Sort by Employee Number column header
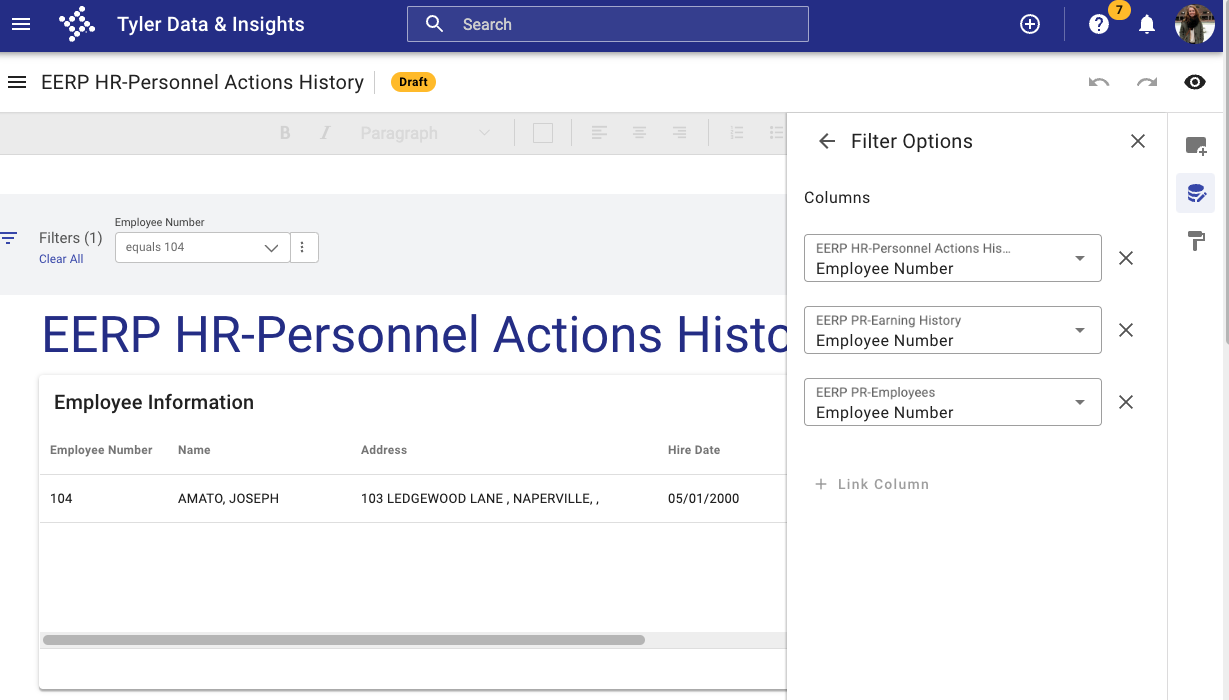Viewport: 1229px width, 700px height. (101, 450)
